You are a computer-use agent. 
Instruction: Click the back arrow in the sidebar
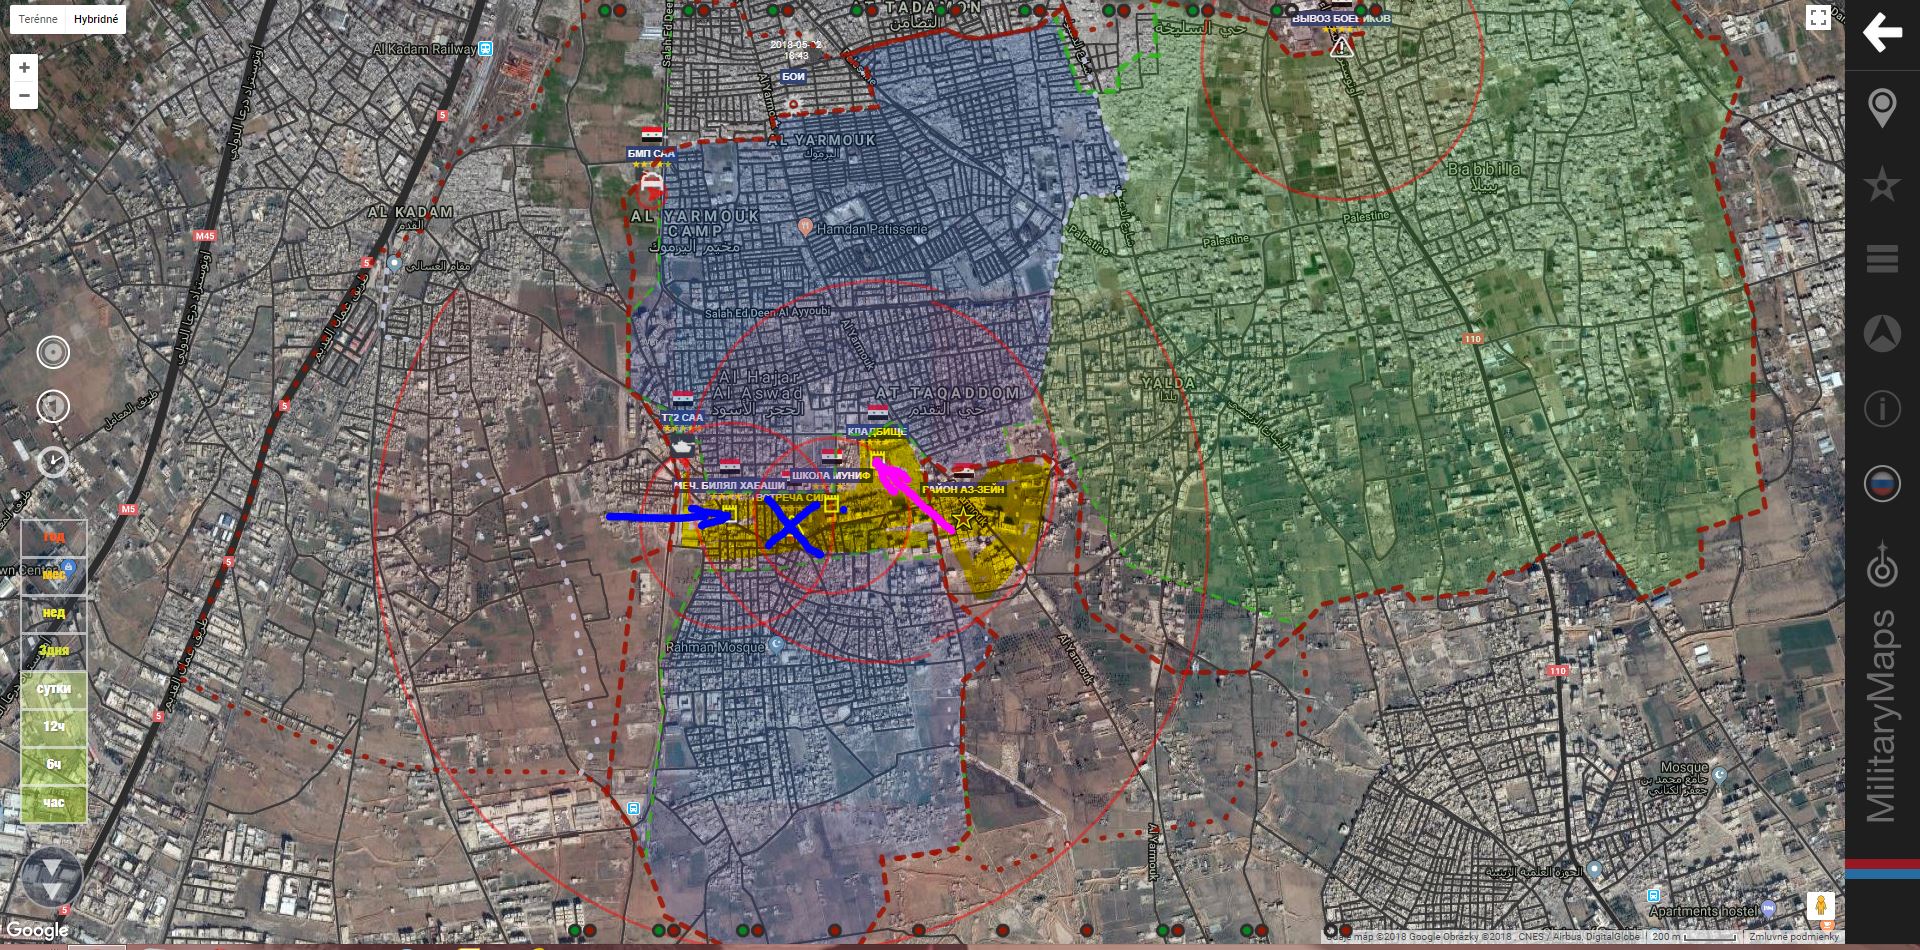(1881, 33)
